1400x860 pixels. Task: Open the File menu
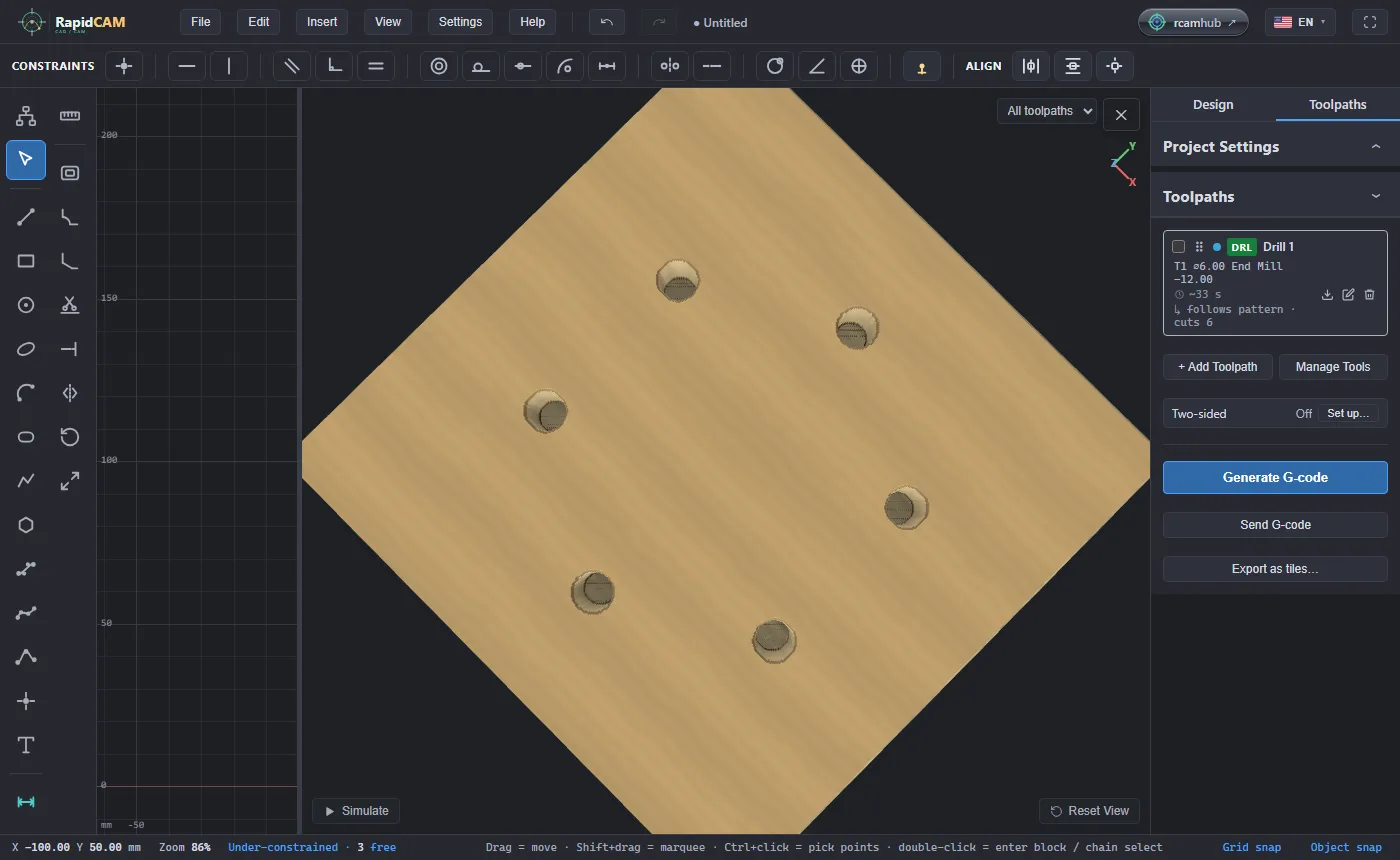(x=200, y=22)
